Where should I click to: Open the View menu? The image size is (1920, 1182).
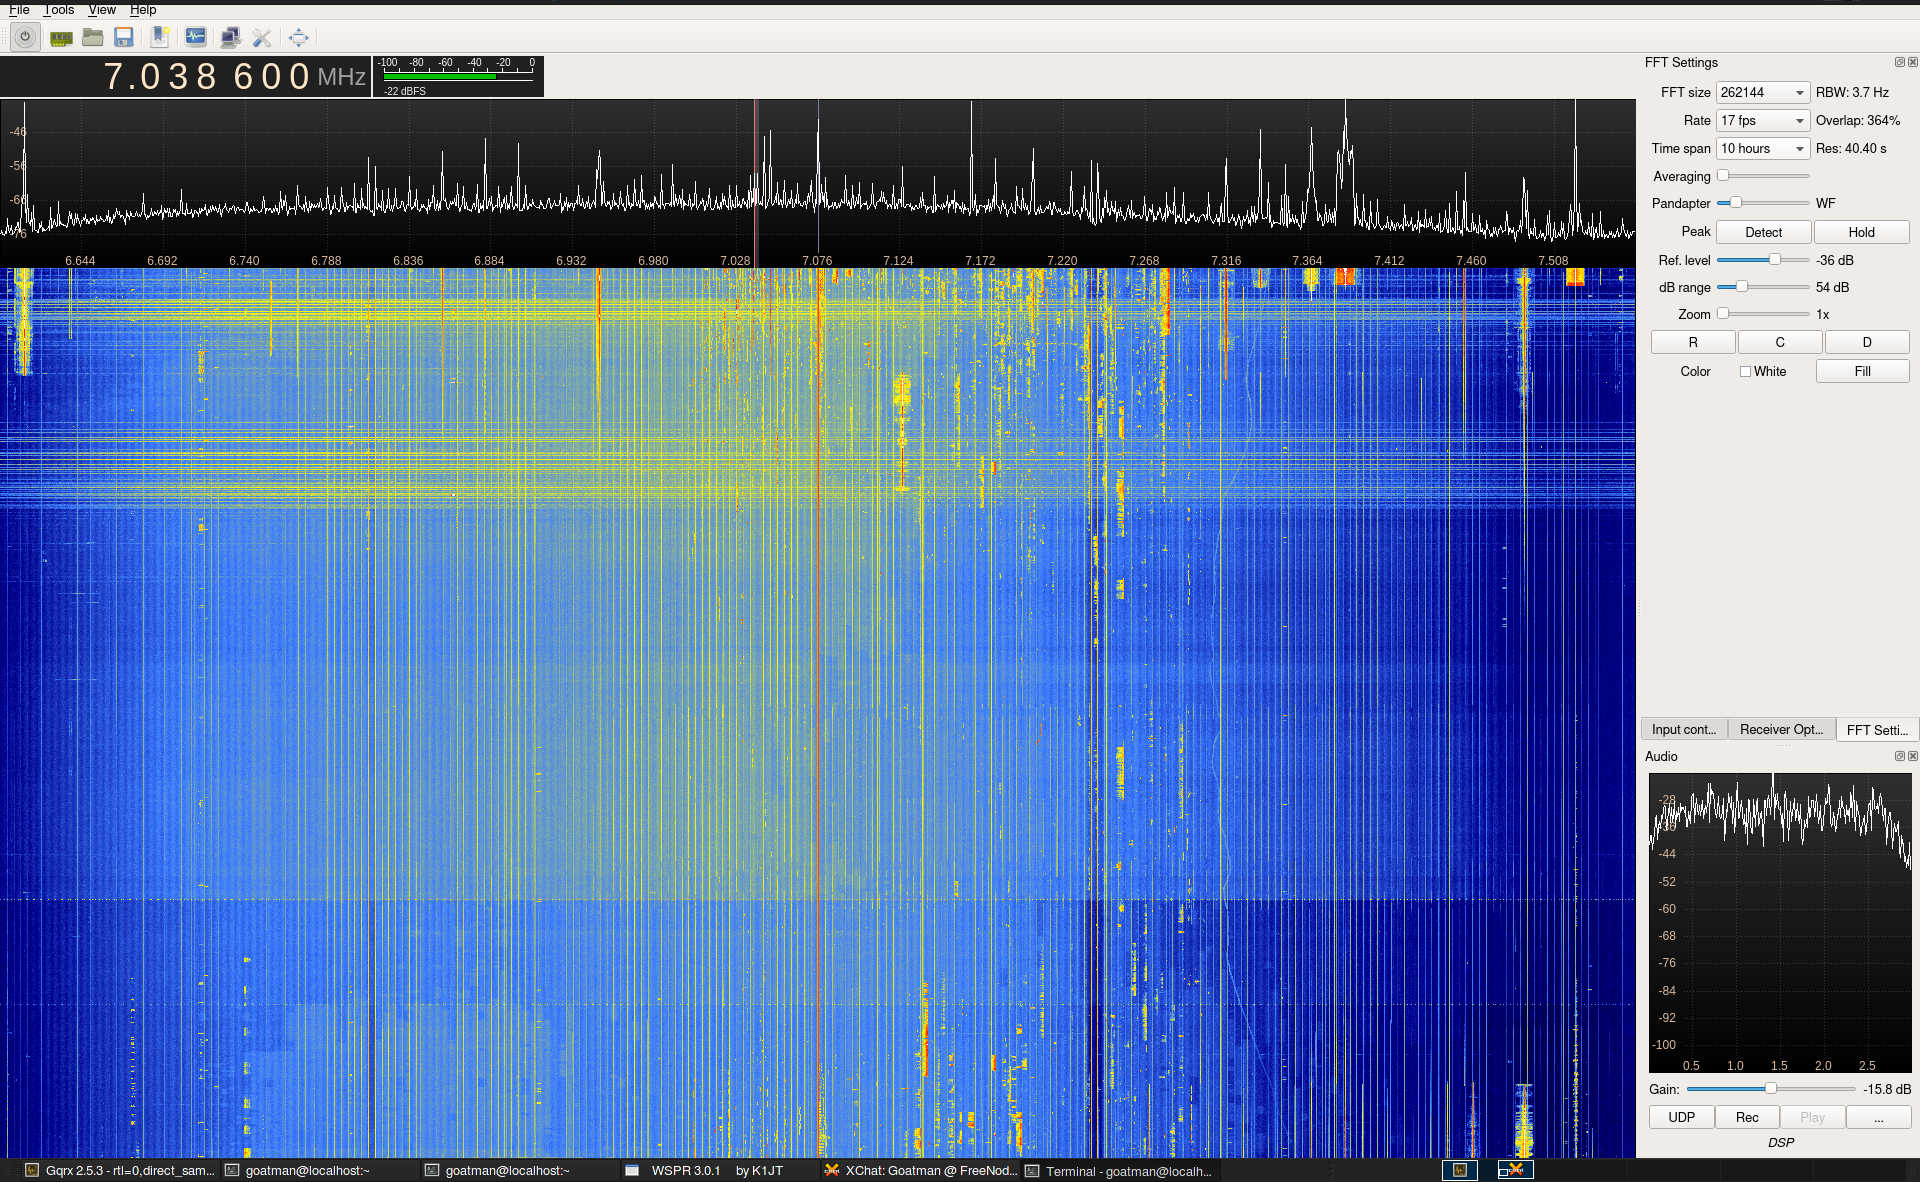(102, 10)
